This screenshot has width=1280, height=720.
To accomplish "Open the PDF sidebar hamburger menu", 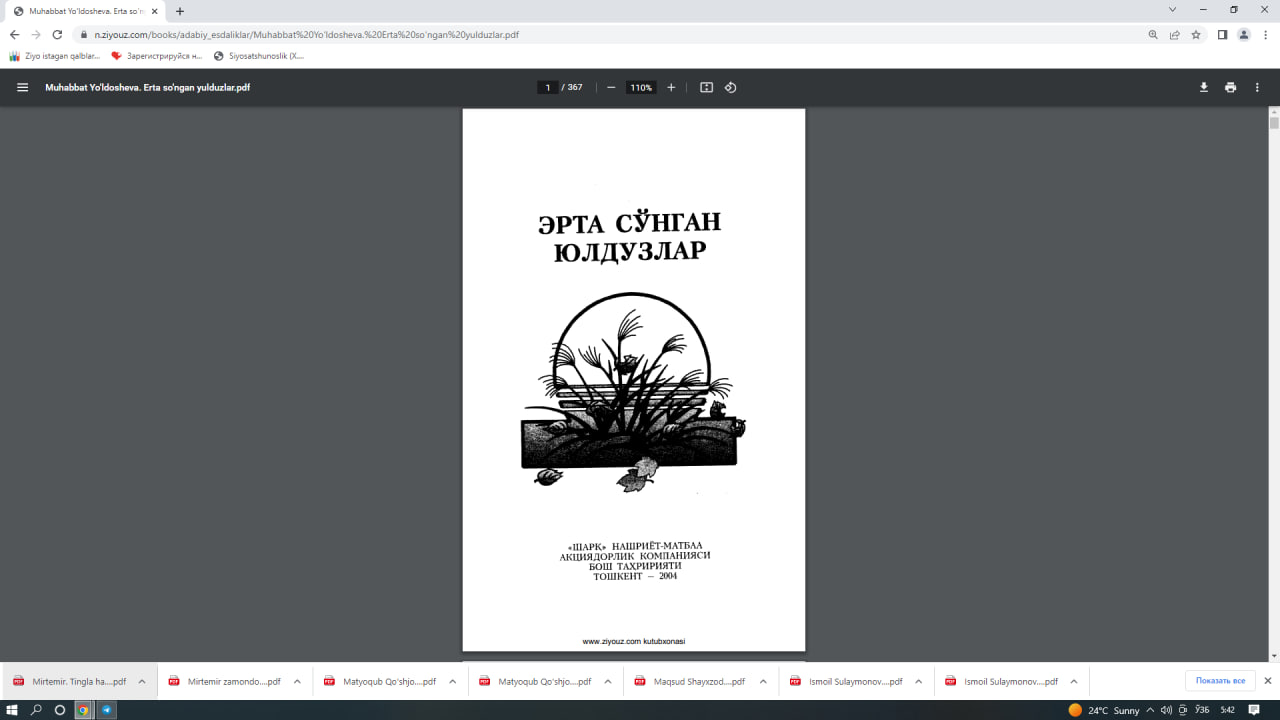I will 21,87.
